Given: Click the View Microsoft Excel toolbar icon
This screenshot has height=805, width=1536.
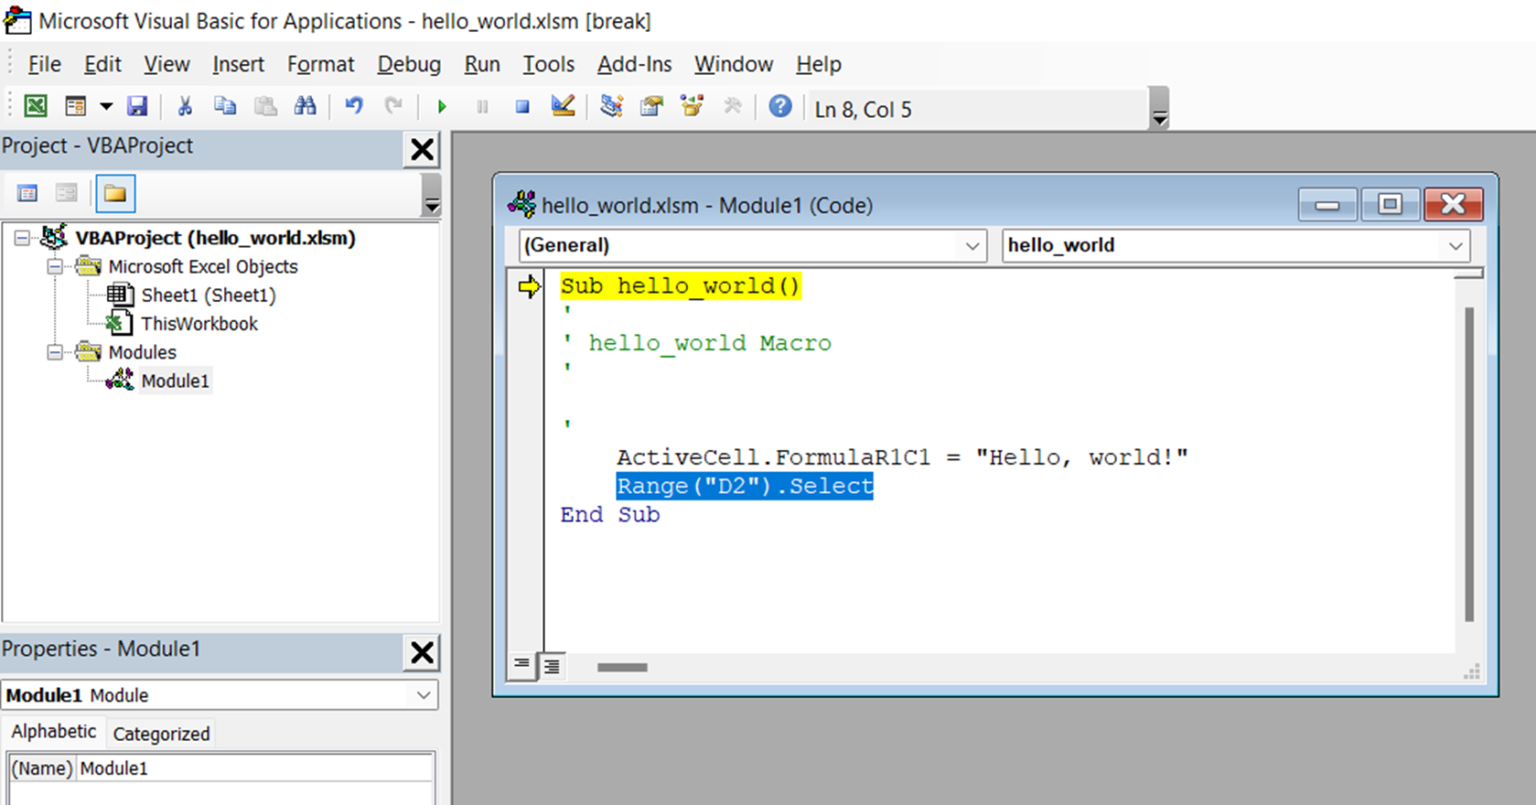Looking at the screenshot, I should pyautogui.click(x=35, y=106).
